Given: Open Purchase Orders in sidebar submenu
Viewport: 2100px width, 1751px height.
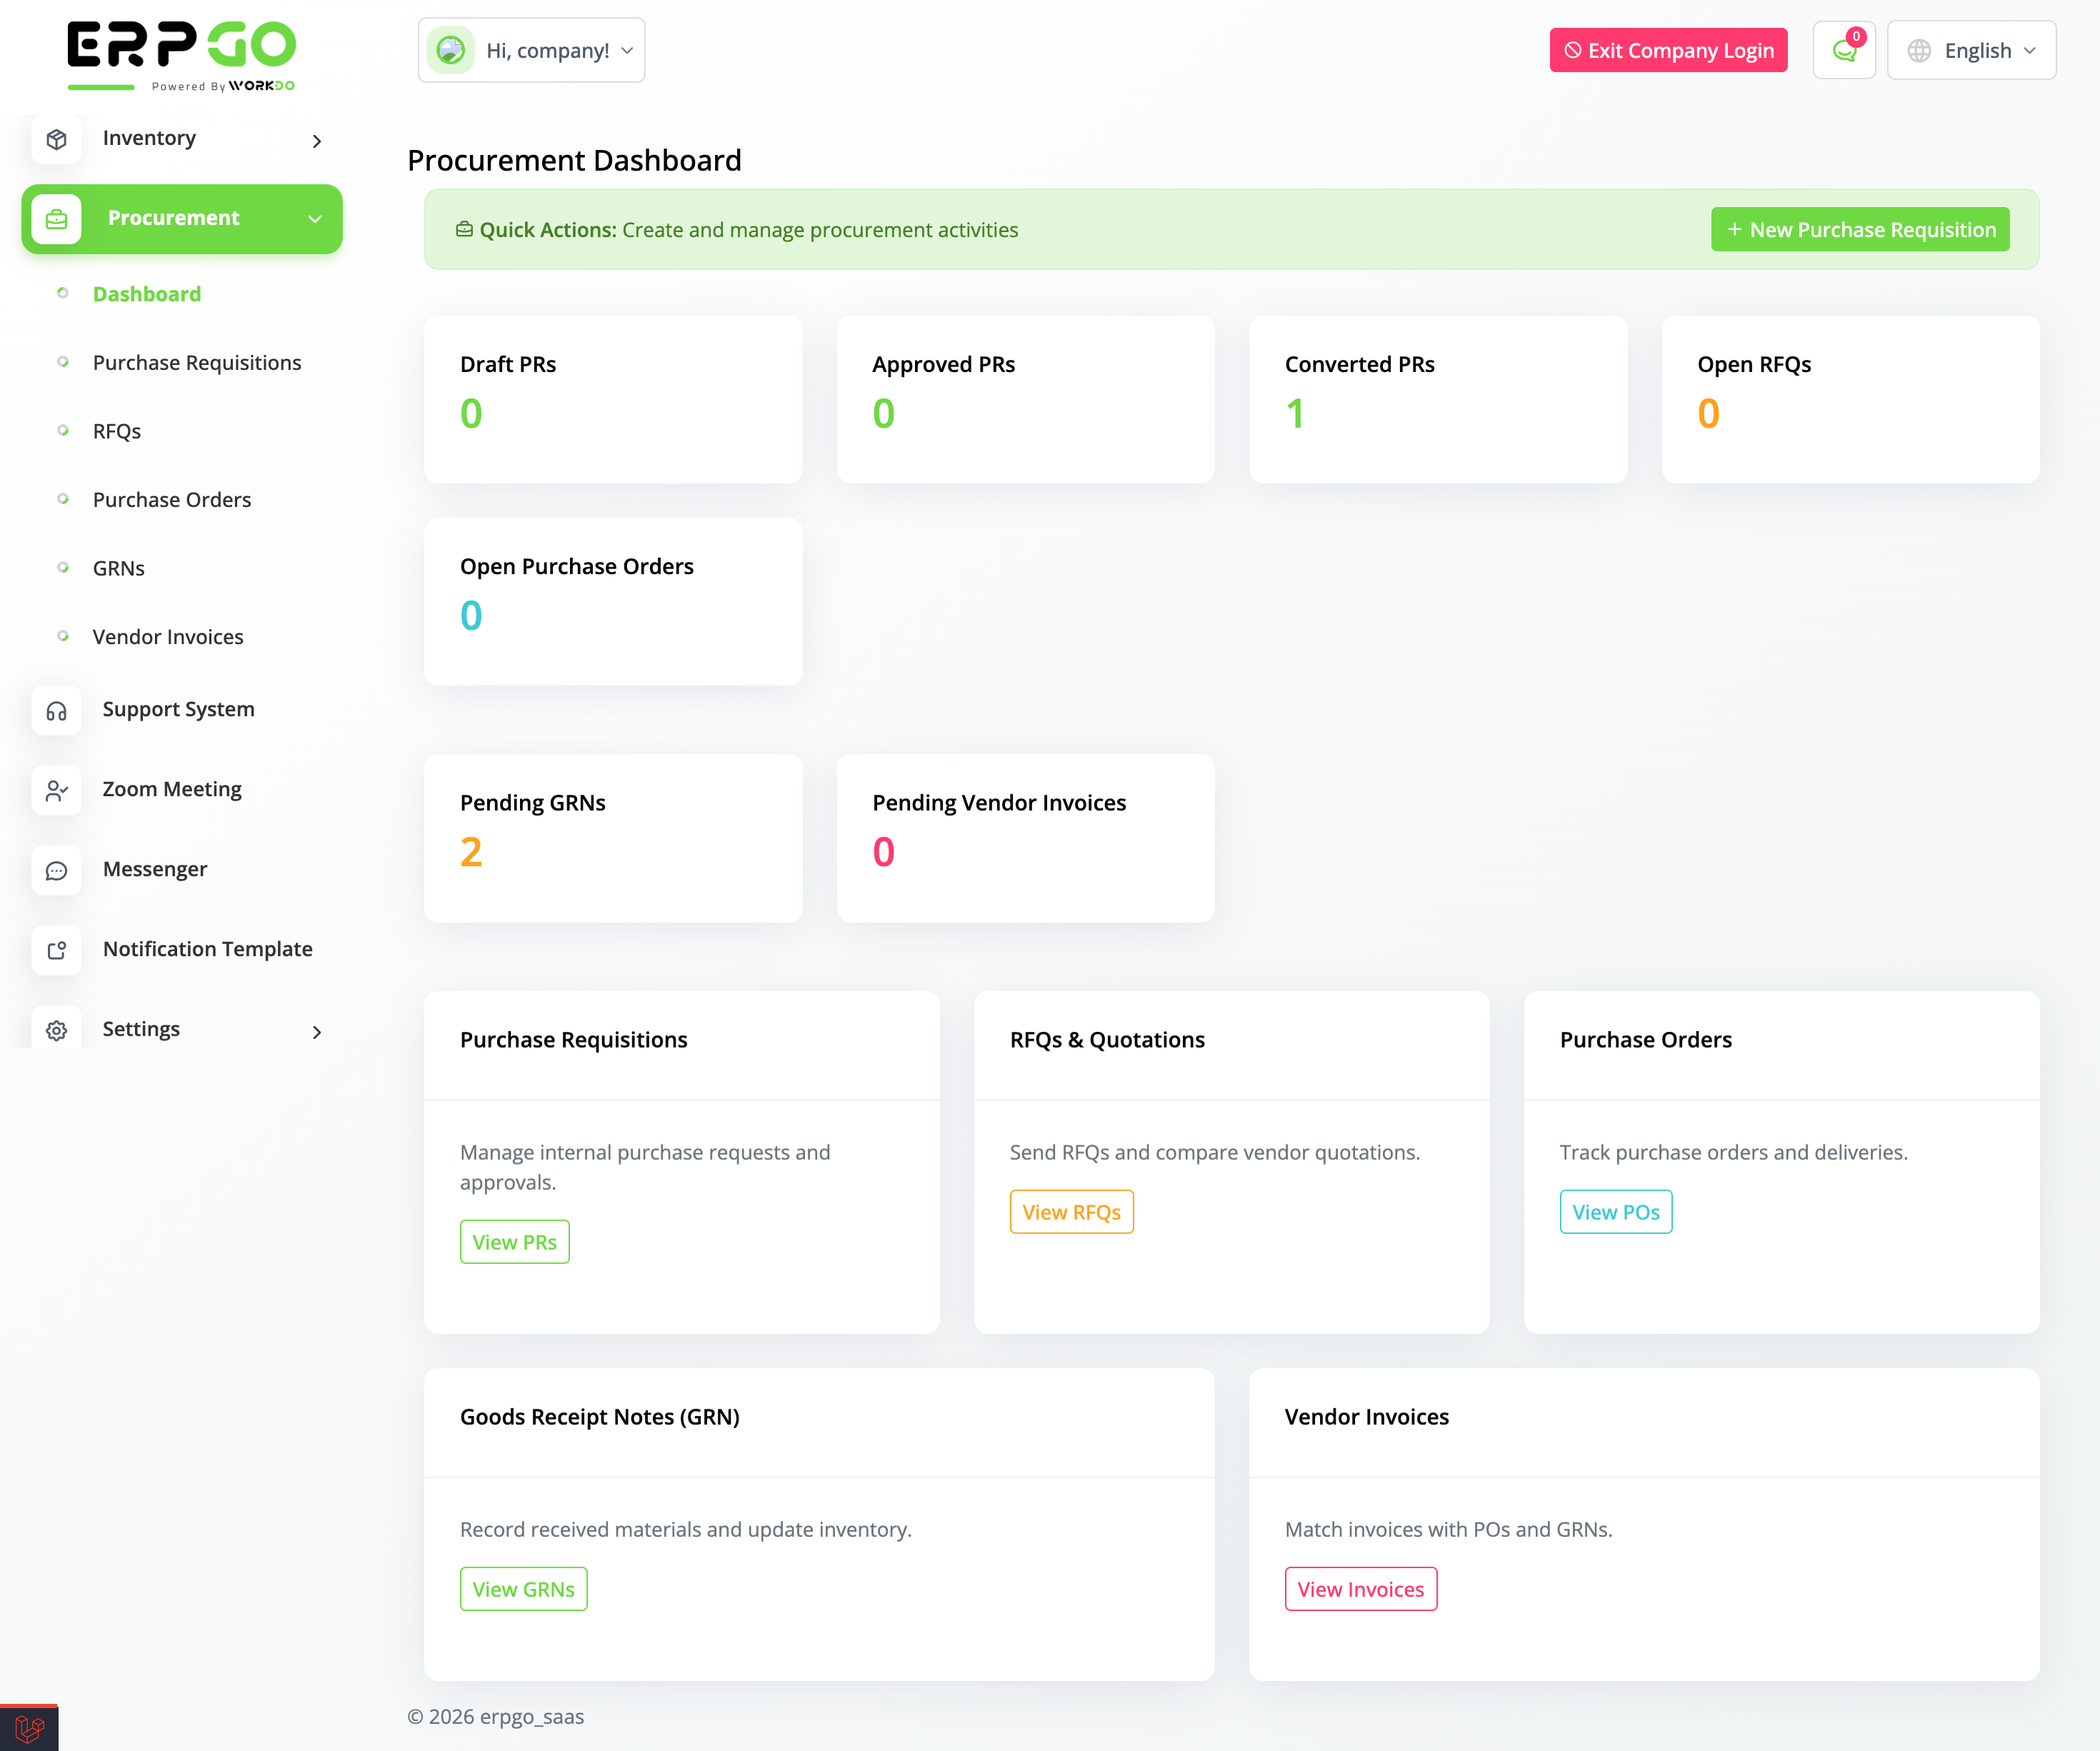Looking at the screenshot, I should 172,499.
